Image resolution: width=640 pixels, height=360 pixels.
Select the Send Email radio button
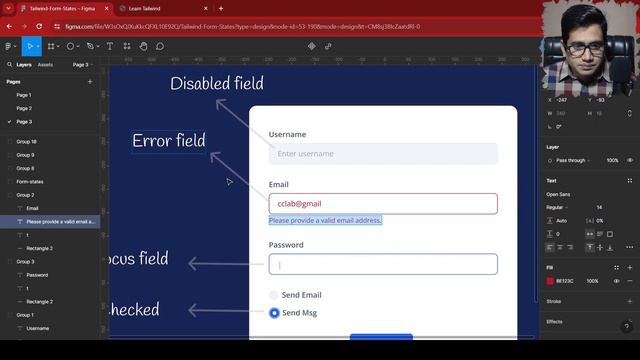pos(273,295)
